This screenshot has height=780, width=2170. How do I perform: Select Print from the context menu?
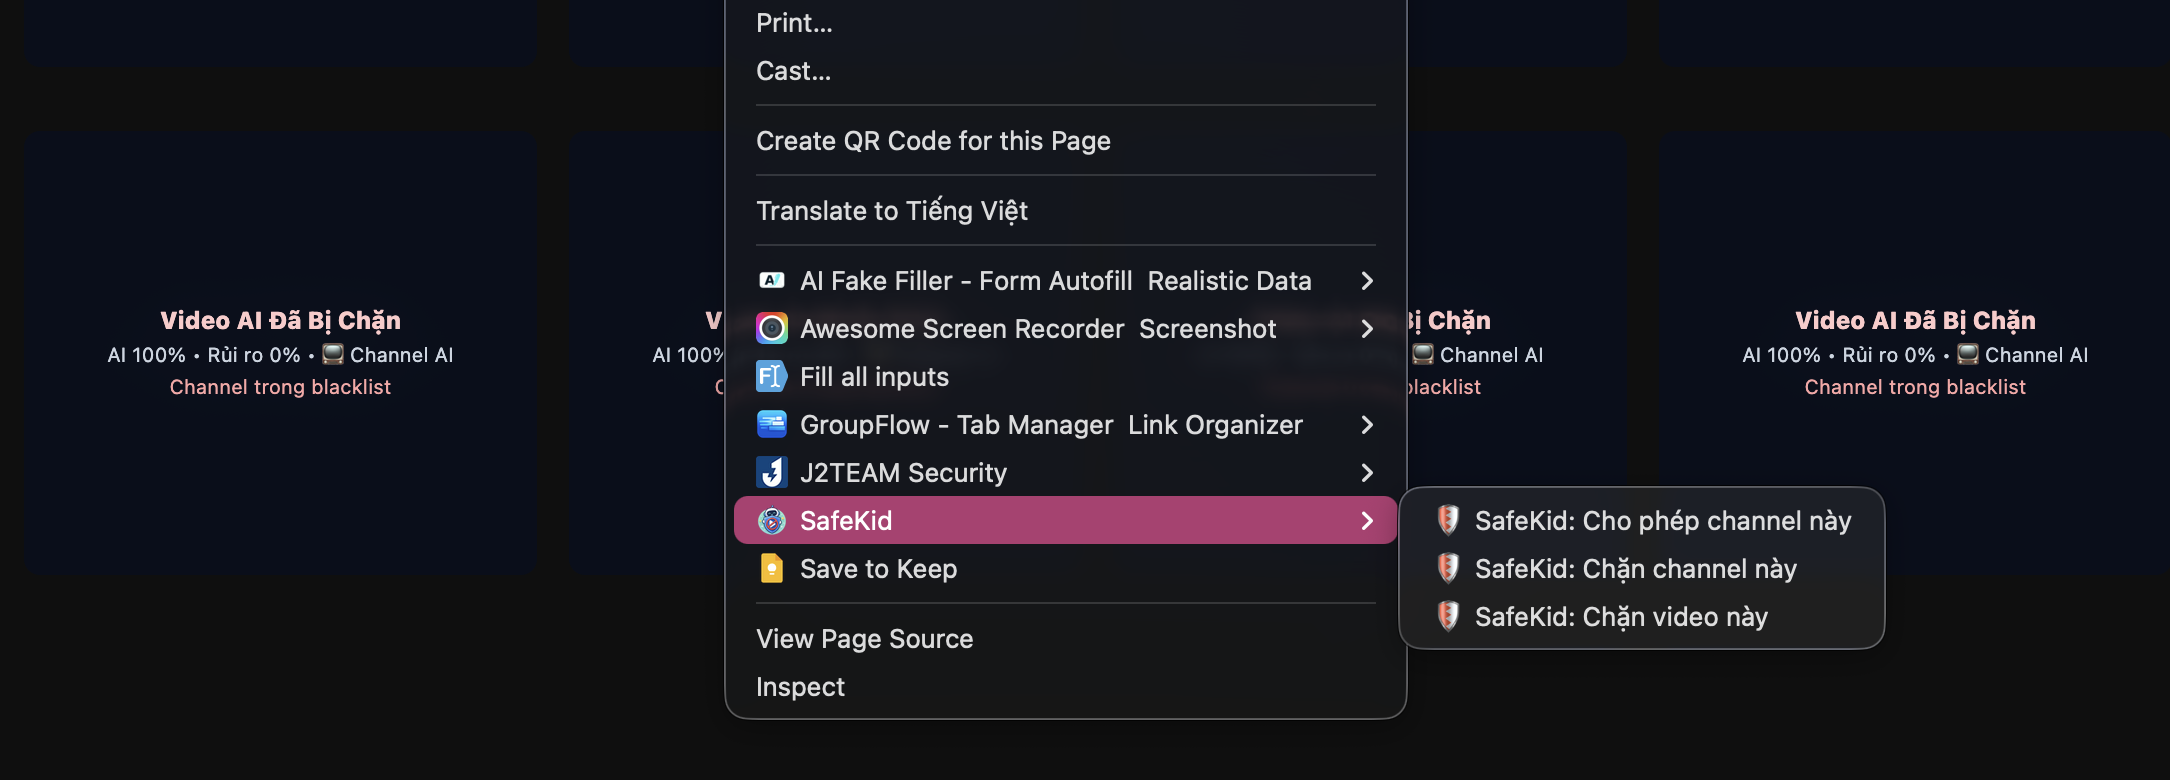point(794,23)
